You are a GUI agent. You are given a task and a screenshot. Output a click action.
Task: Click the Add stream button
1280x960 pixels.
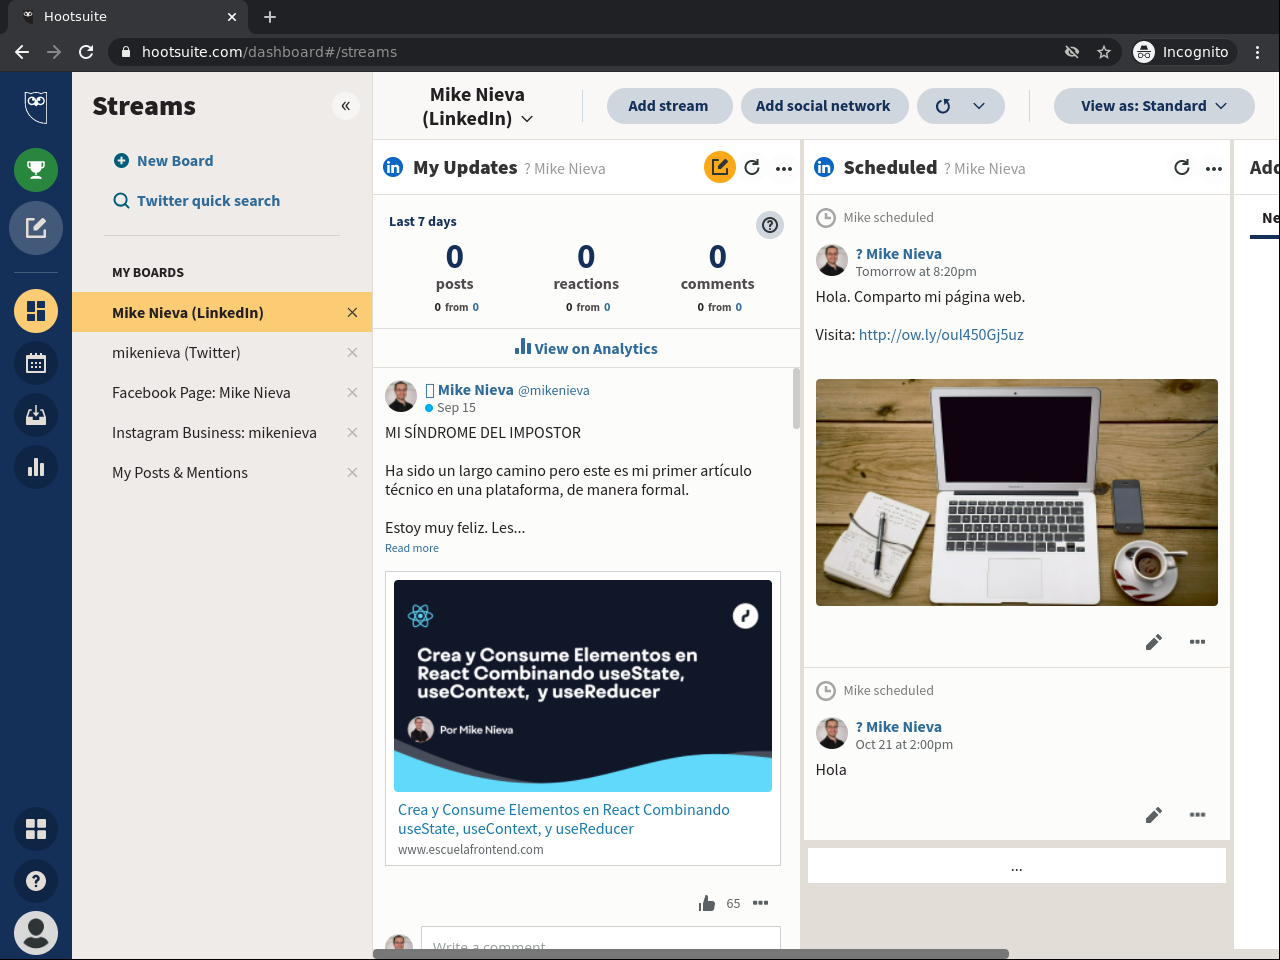coord(669,106)
